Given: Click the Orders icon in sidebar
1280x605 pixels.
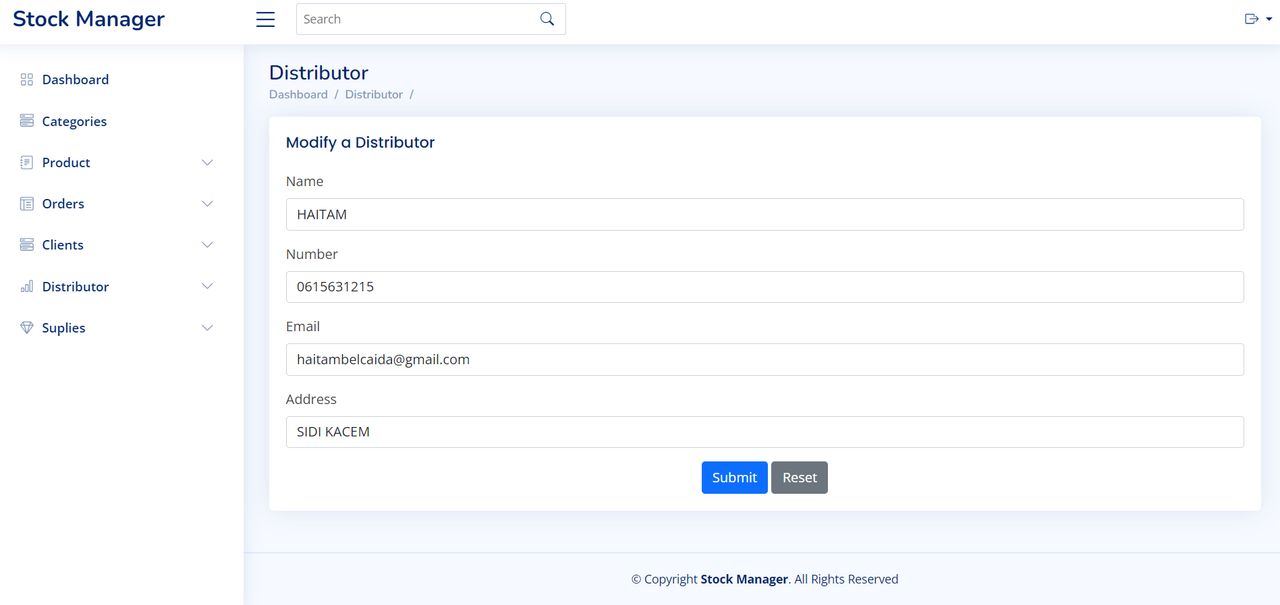Looking at the screenshot, I should point(27,203).
